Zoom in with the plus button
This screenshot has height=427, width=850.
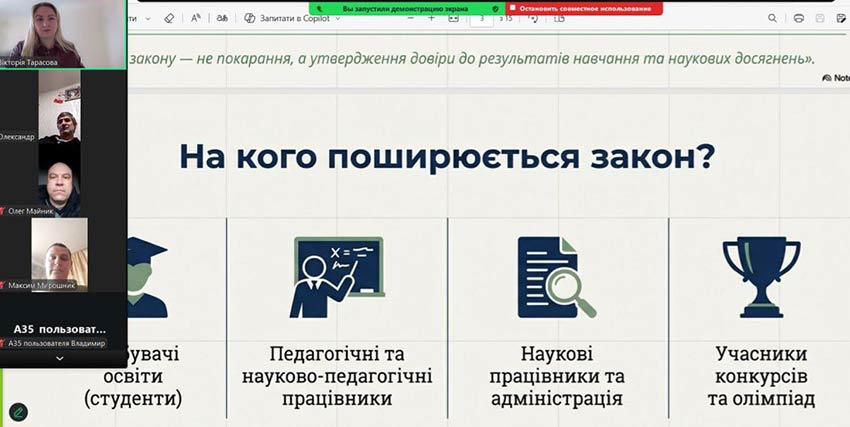pos(432,18)
